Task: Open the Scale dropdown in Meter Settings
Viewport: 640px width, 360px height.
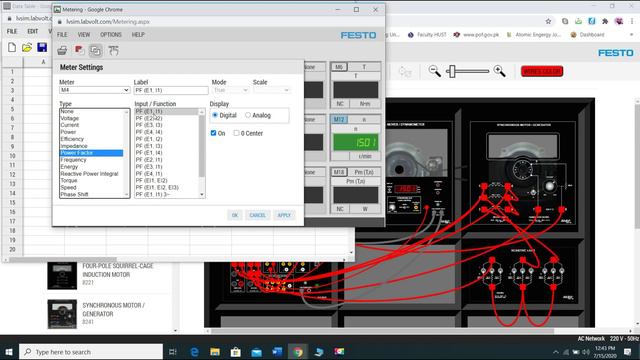Action: pos(271,90)
